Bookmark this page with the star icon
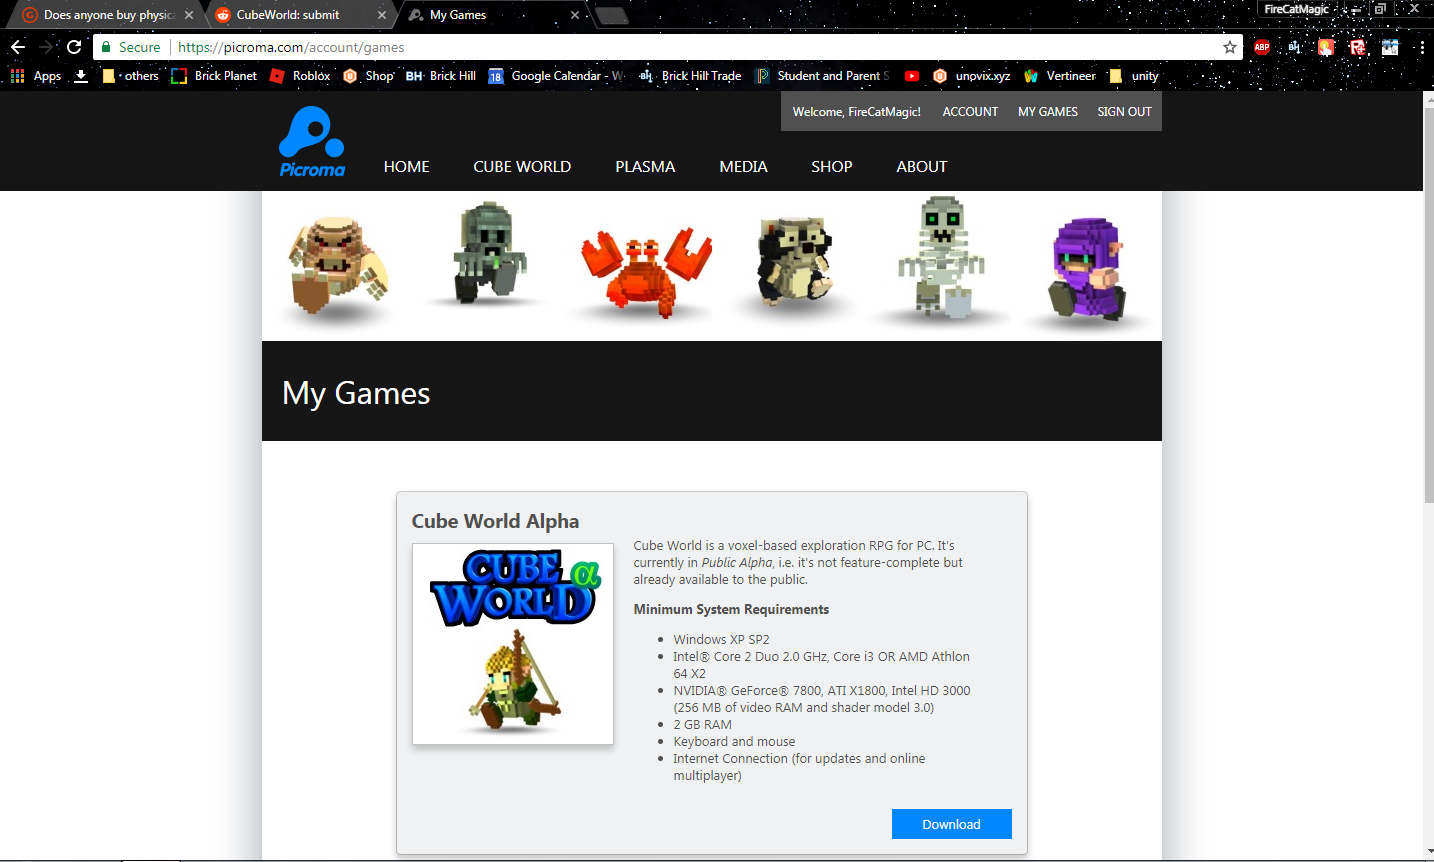This screenshot has height=862, width=1434. [1229, 47]
